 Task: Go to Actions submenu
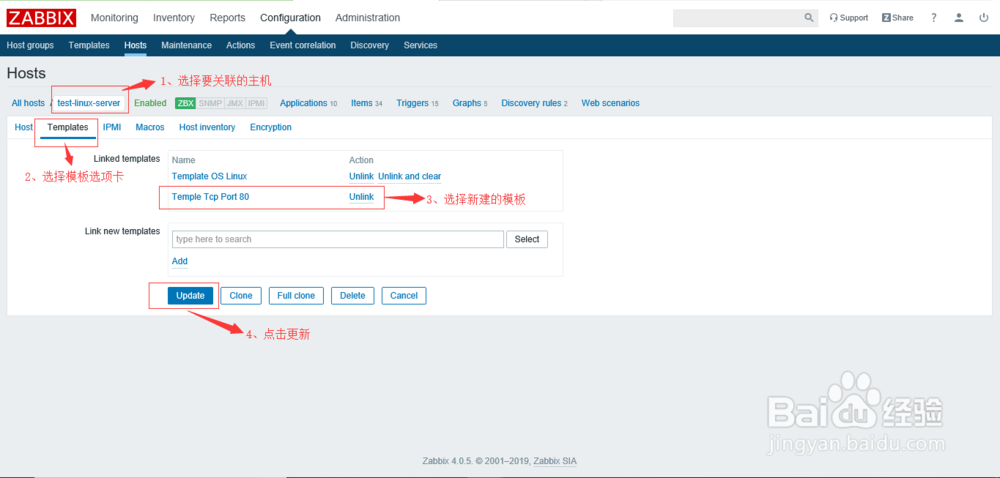pos(240,45)
